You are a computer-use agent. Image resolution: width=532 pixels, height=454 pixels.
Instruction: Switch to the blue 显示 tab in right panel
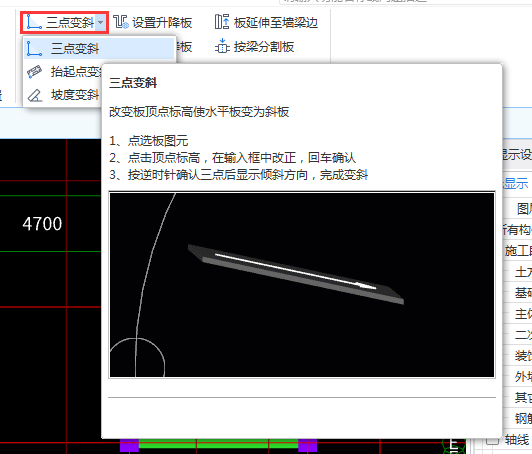[x=516, y=184]
